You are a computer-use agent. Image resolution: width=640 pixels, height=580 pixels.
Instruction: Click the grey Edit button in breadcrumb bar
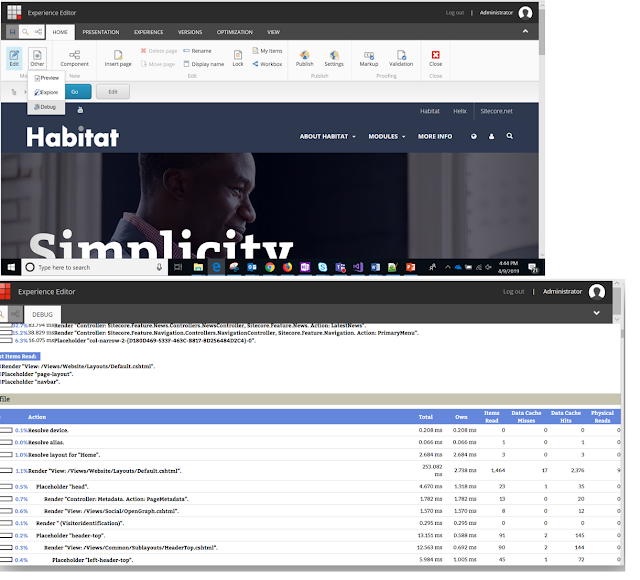click(113, 92)
